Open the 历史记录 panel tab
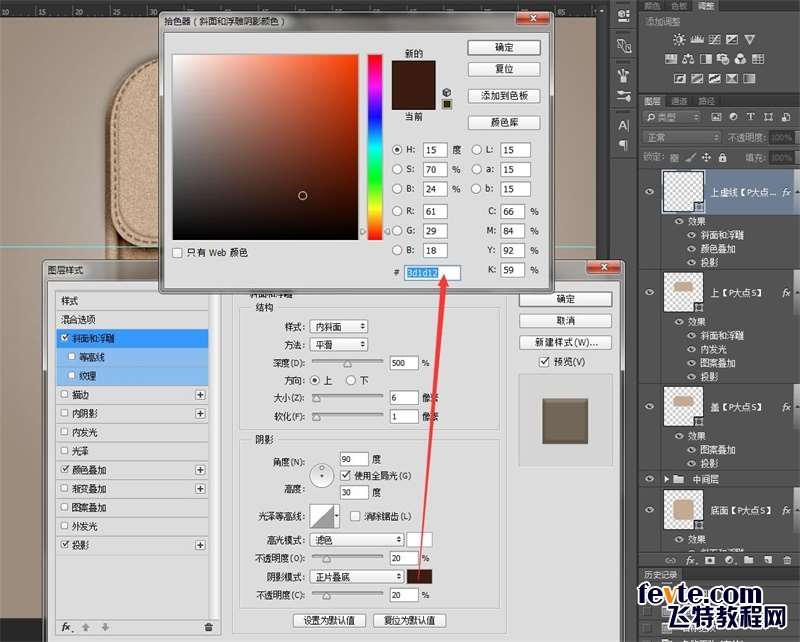The height and width of the screenshot is (642, 800). [661, 575]
